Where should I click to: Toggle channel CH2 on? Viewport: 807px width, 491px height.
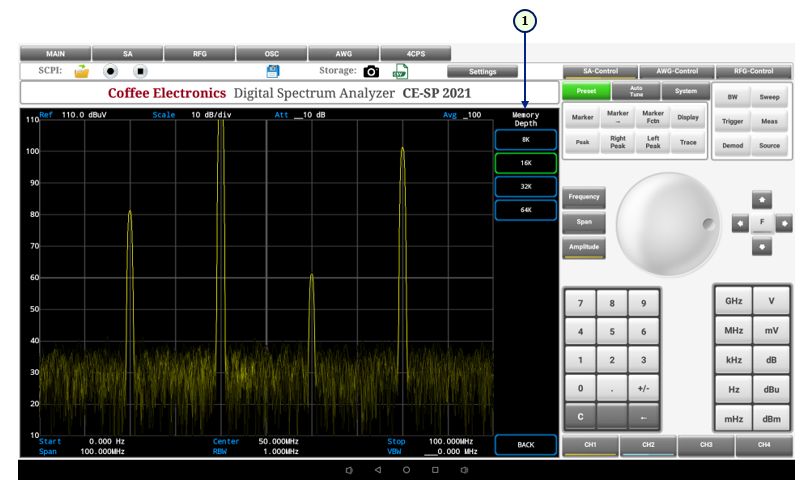[x=648, y=443]
